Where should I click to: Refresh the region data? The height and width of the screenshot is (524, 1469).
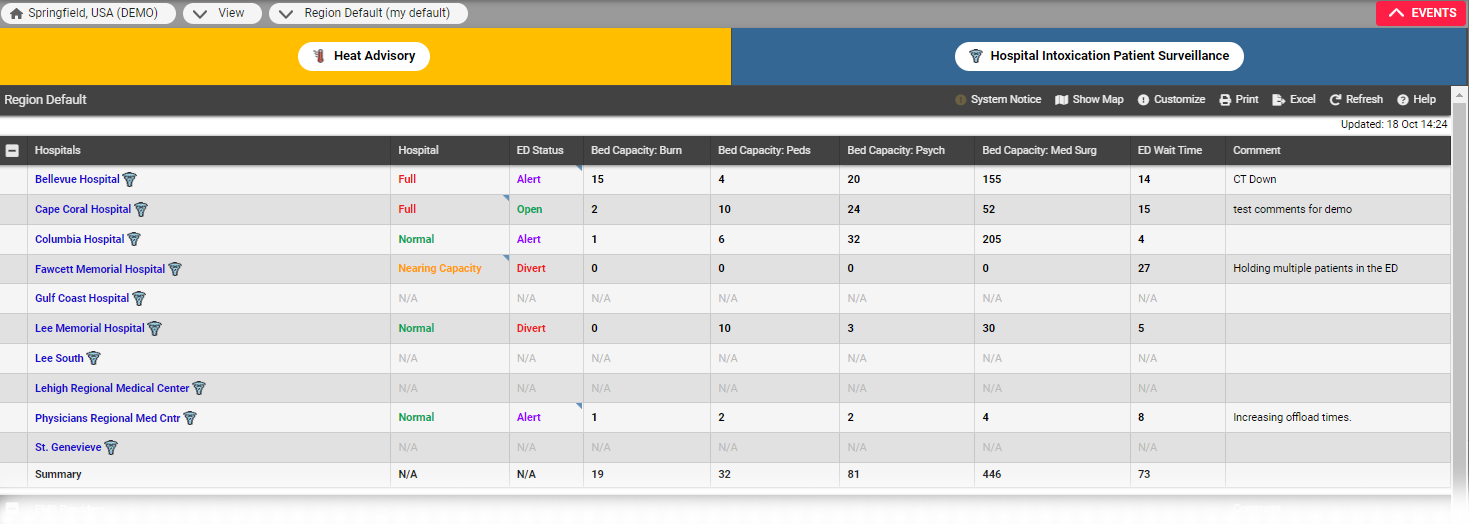1356,100
